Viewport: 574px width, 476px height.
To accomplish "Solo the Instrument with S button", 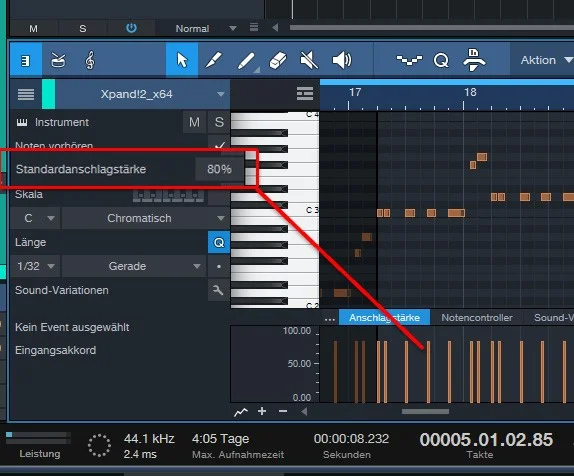I will tap(219, 122).
